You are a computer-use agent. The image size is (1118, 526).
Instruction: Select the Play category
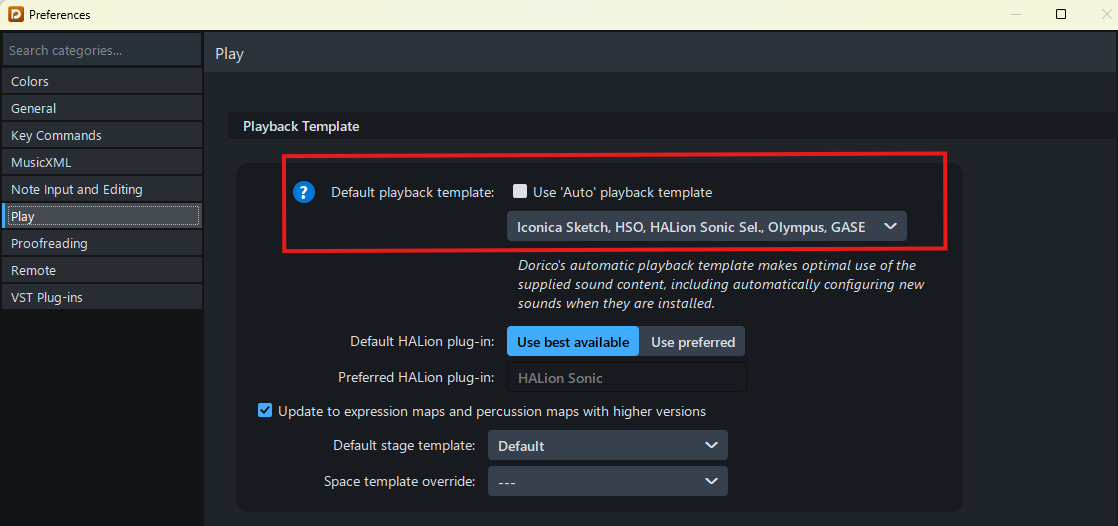click(x=101, y=216)
